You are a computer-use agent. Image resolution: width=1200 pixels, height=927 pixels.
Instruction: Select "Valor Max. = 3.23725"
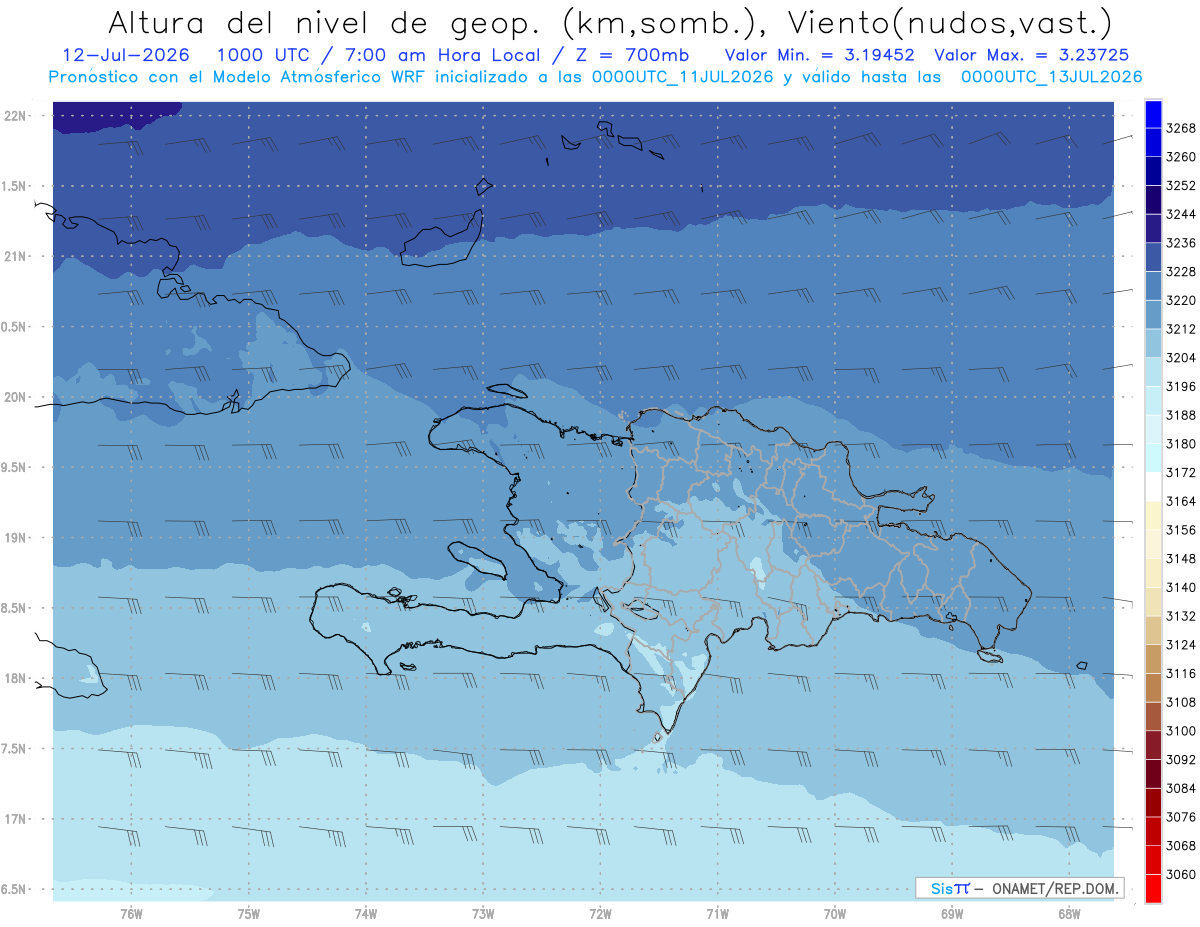click(x=1032, y=55)
